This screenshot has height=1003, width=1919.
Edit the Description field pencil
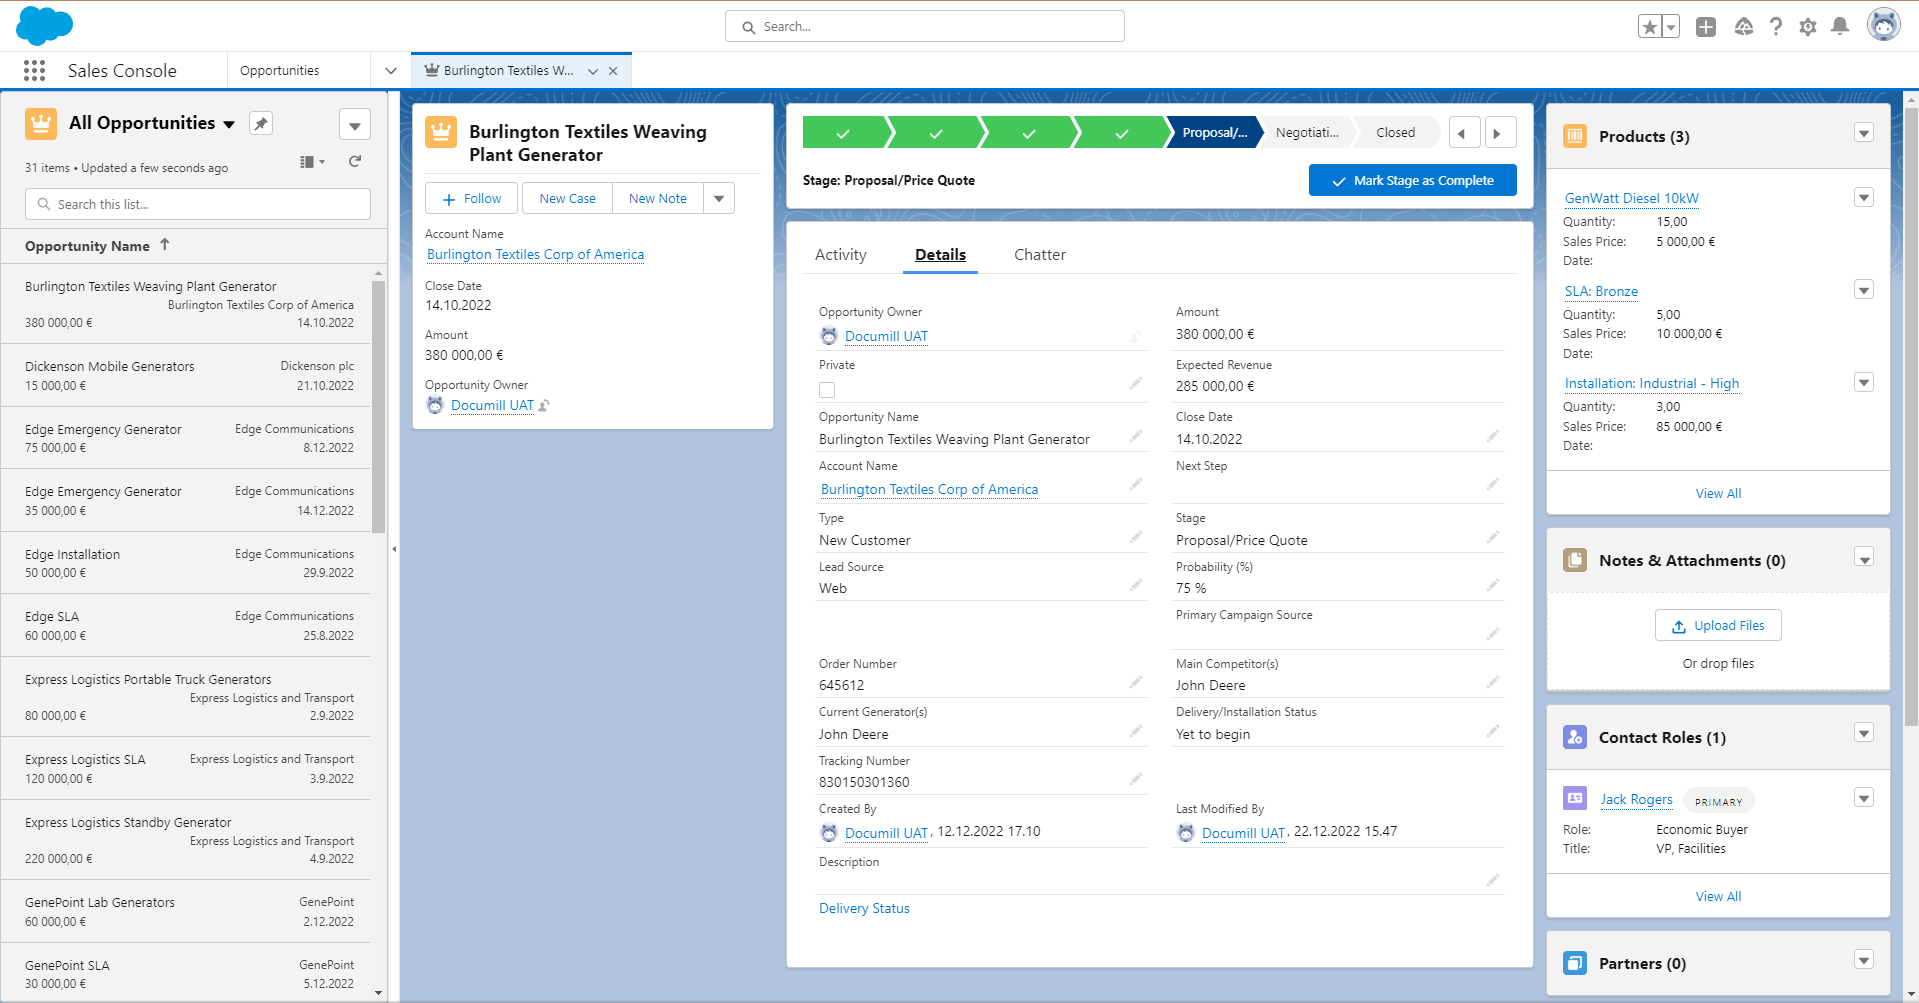1493,880
